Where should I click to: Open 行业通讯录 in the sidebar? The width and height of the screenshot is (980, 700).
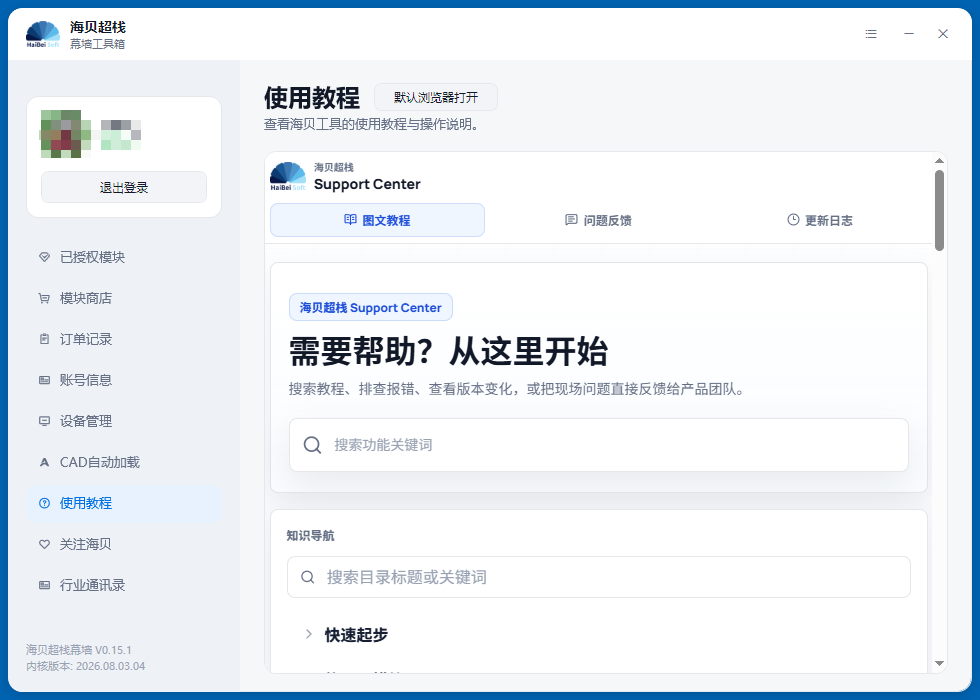[124, 585]
